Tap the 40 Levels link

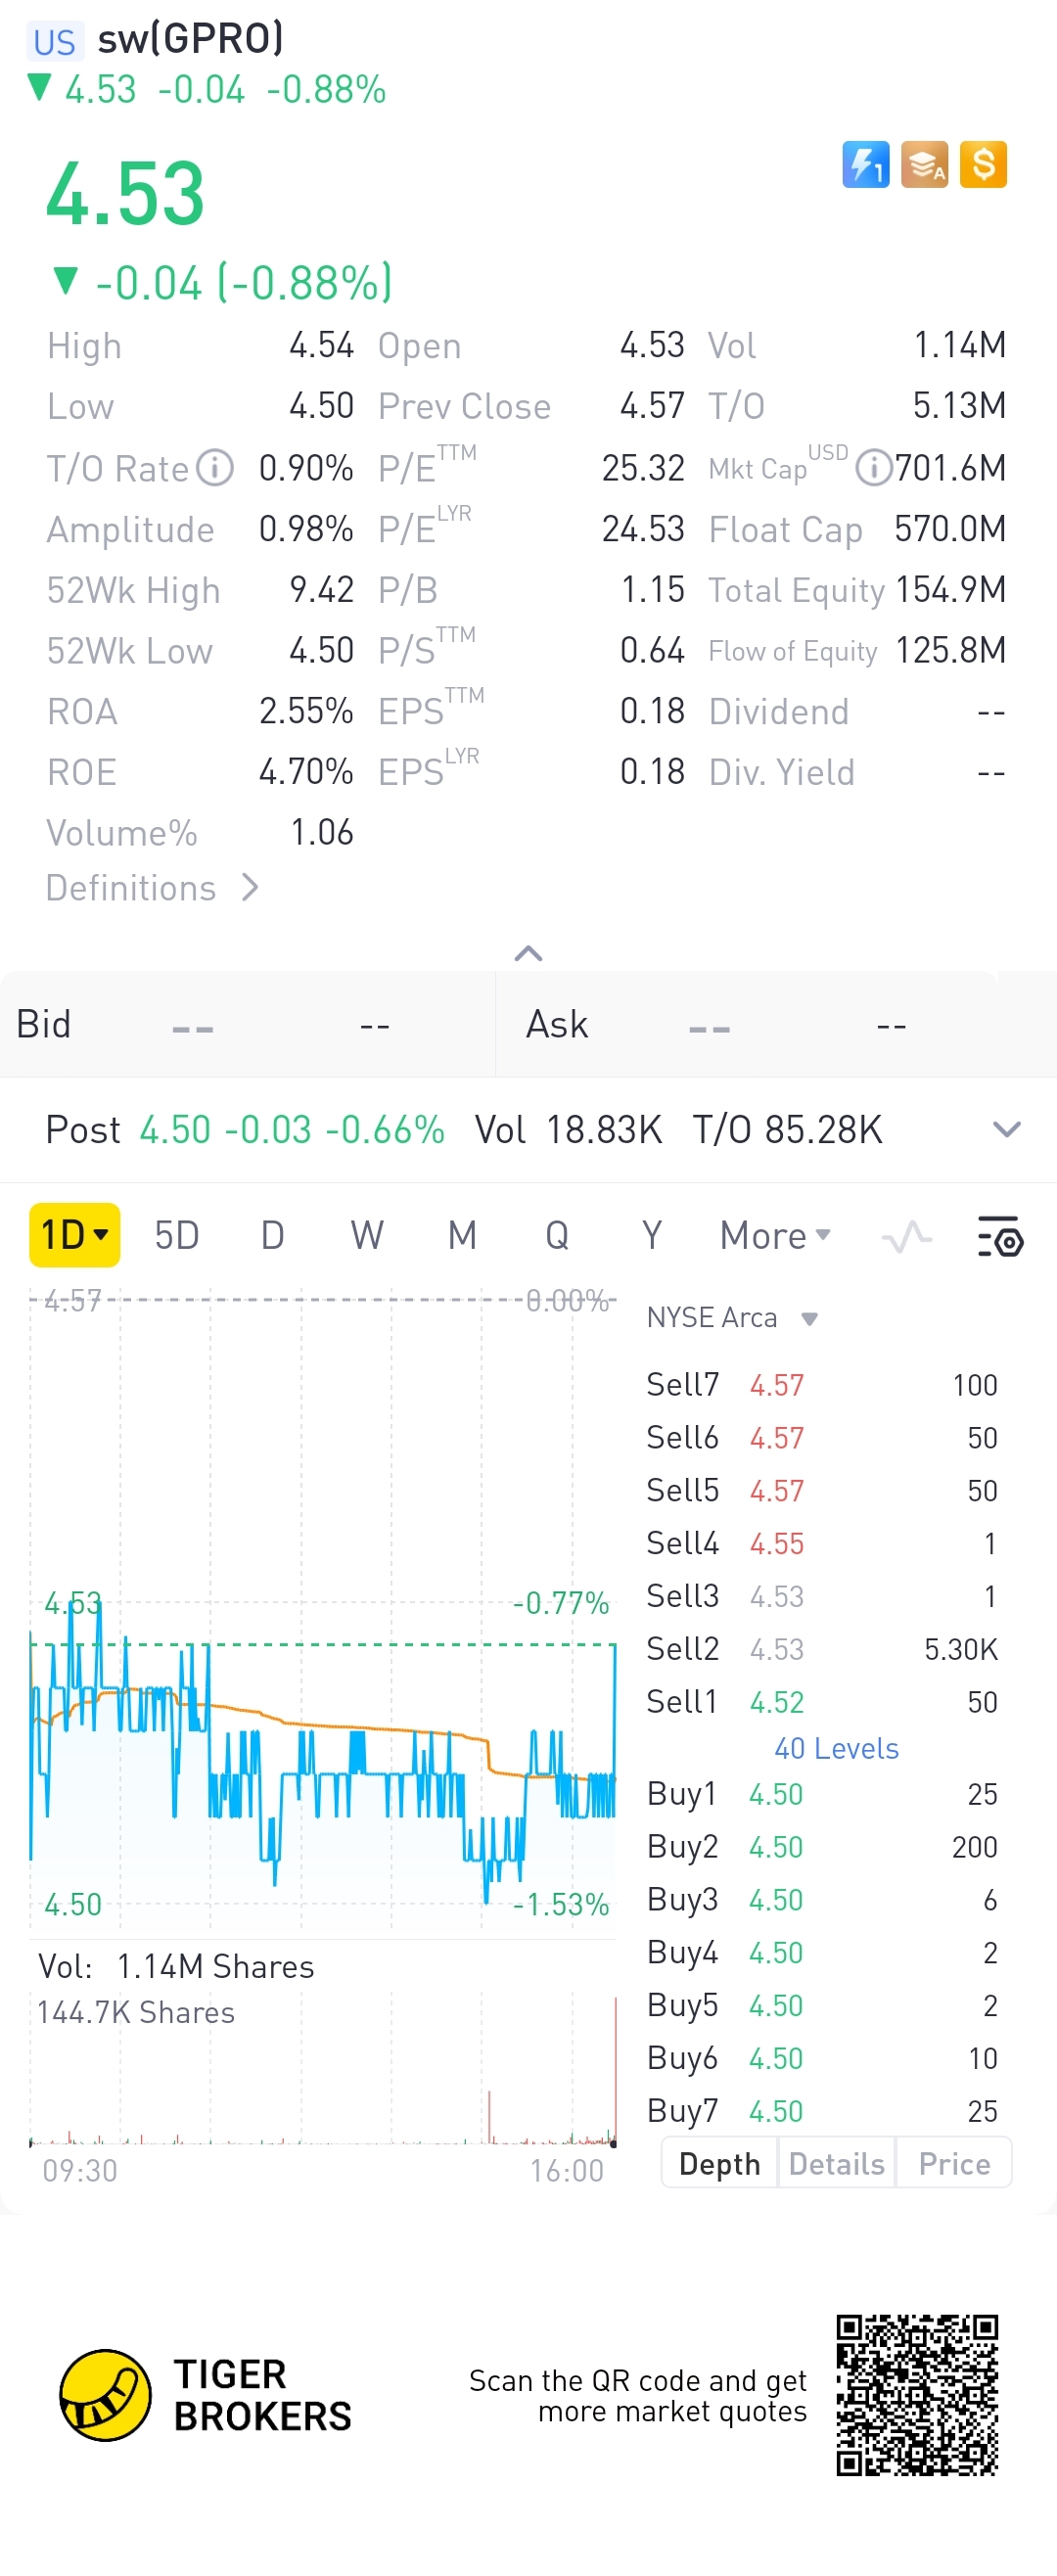coord(836,1748)
